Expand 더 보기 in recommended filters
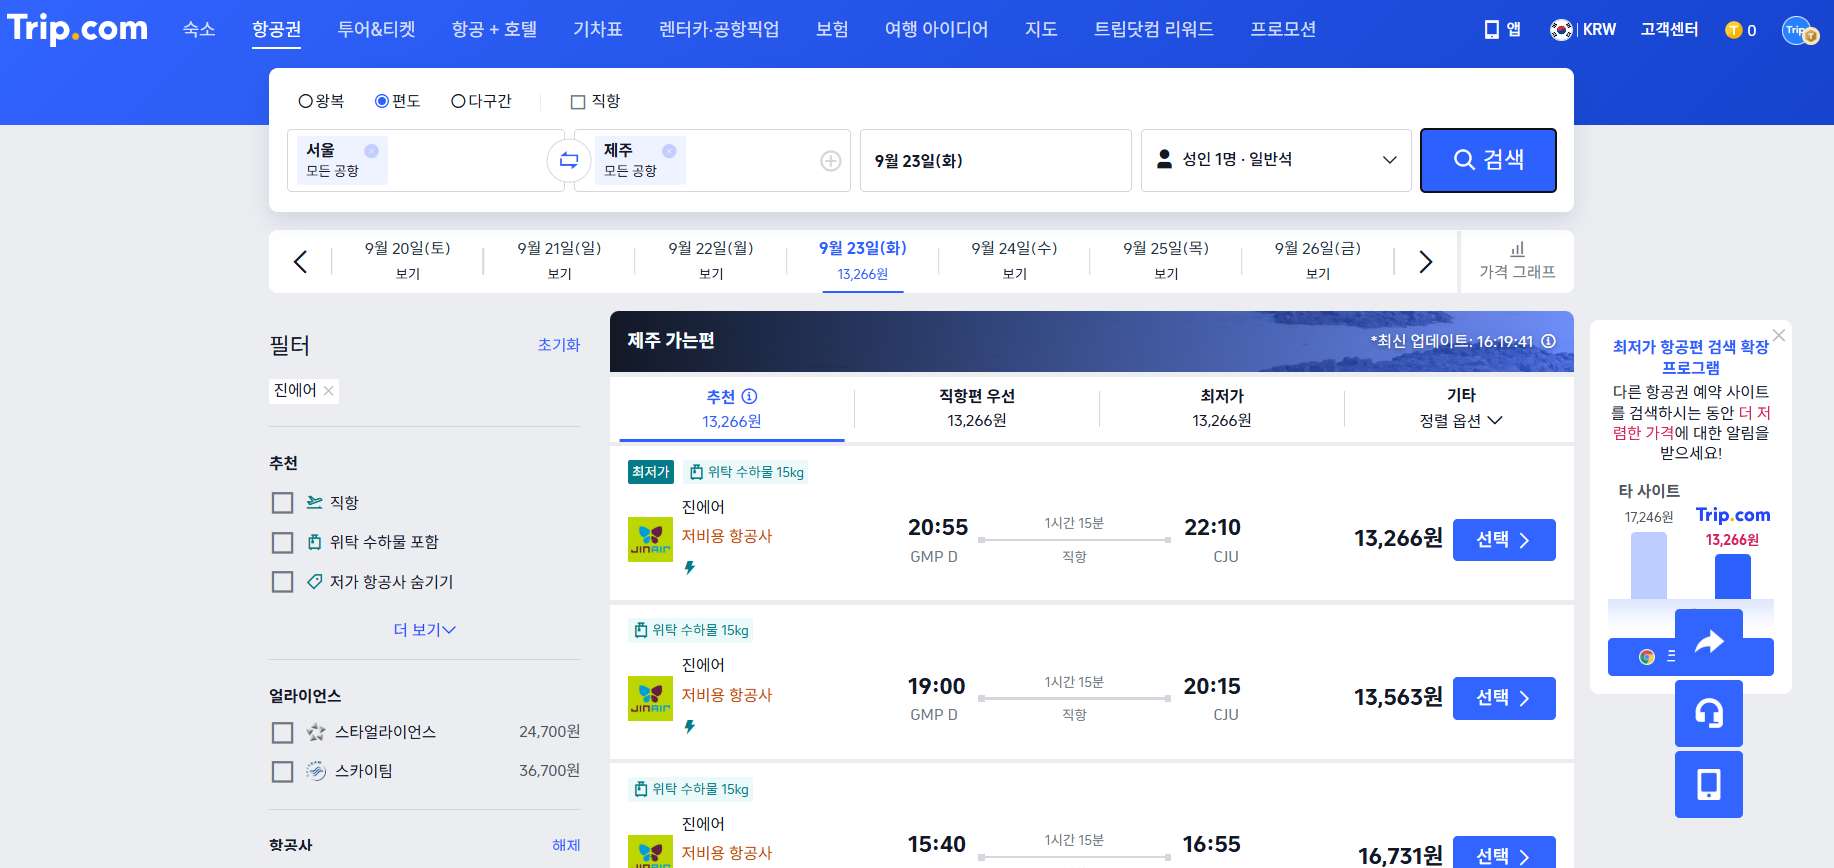This screenshot has width=1834, height=868. pos(424,630)
